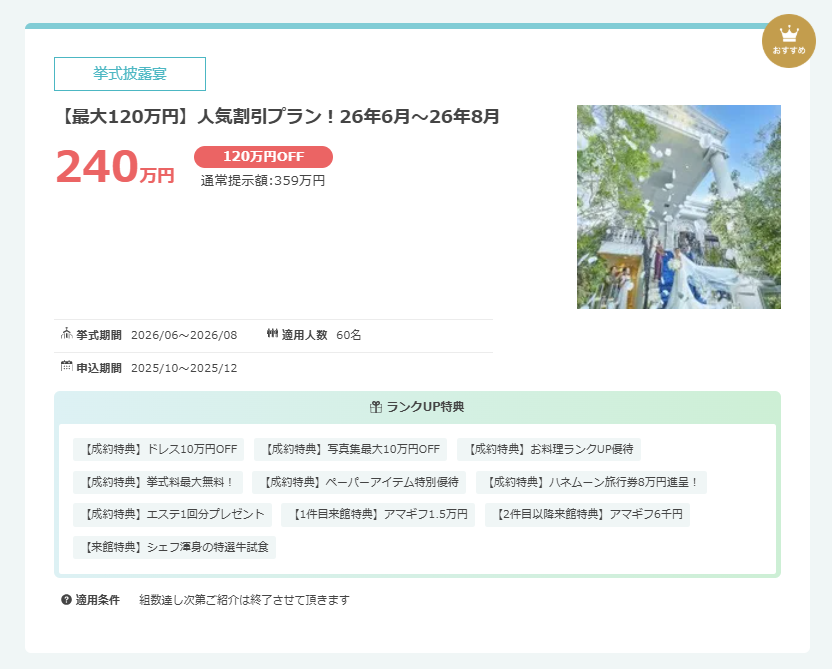Click the ハネムーン旅行券8万円進呈 benefit tag
Viewport: 832px width, 669px height.
[x=591, y=482]
